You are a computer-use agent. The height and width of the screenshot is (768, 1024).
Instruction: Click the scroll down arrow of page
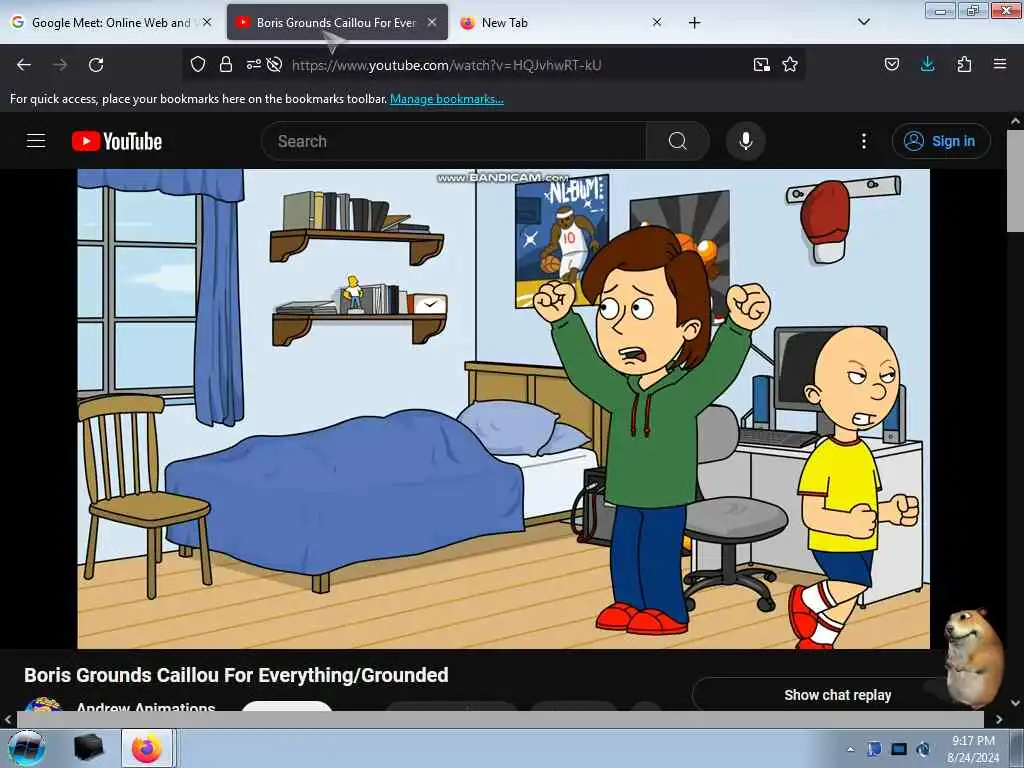click(x=1015, y=703)
